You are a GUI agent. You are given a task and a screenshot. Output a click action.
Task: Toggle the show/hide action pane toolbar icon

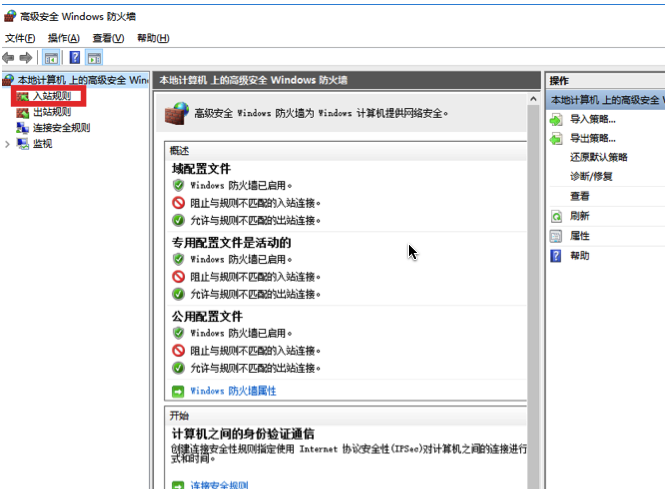click(94, 58)
